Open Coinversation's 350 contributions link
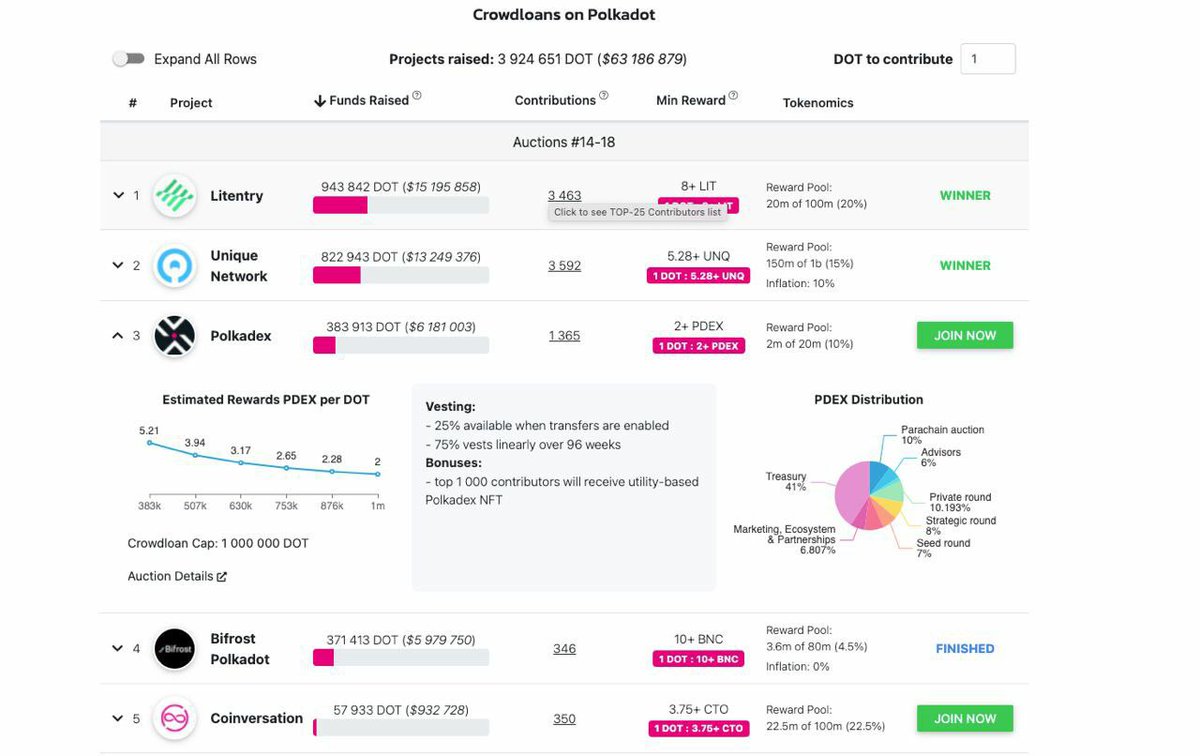 click(x=564, y=718)
